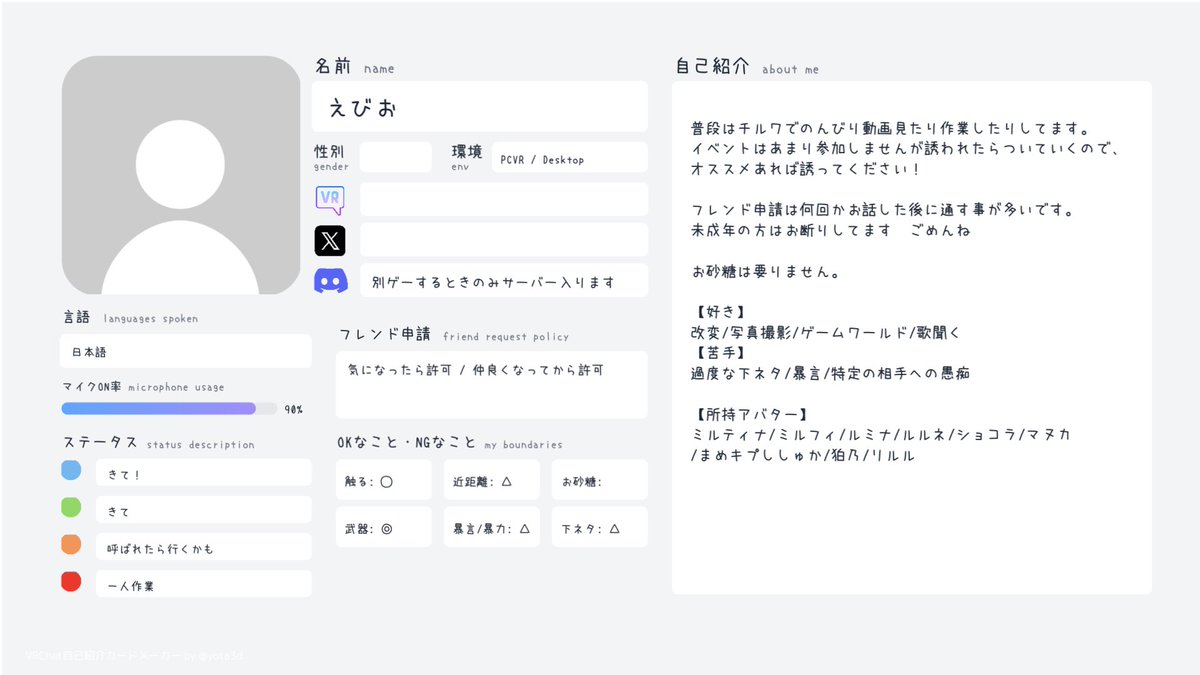Toggle the 武器 boundary marker
The image size is (1200, 675).
384,526
